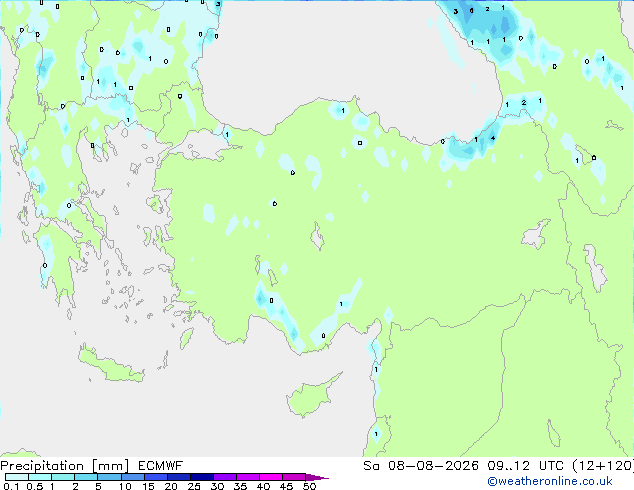634x490 pixels.
Task: Click the '(12+120)' forecast run text
Action: click(x=603, y=466)
